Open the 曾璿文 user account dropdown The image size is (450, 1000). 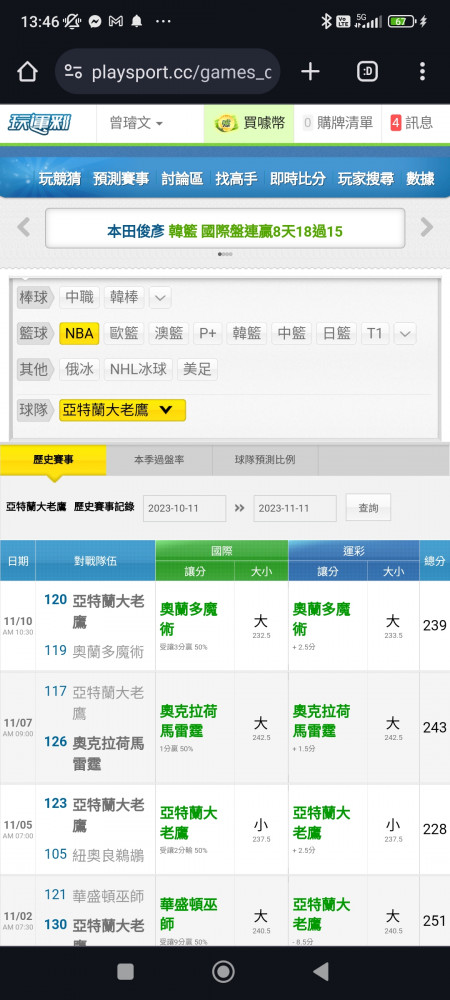136,123
